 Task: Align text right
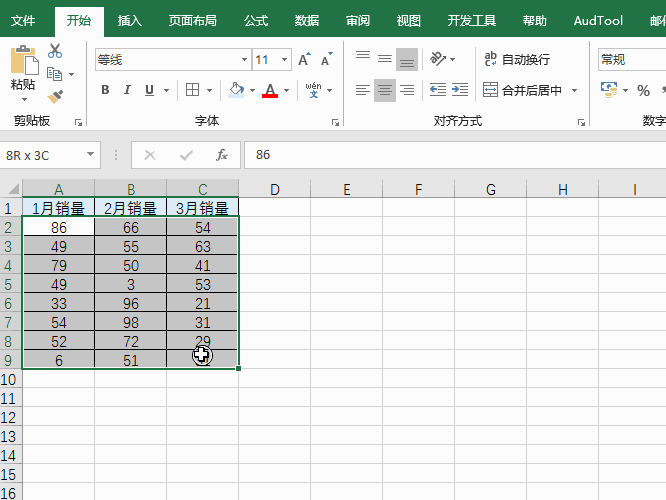pyautogui.click(x=407, y=90)
